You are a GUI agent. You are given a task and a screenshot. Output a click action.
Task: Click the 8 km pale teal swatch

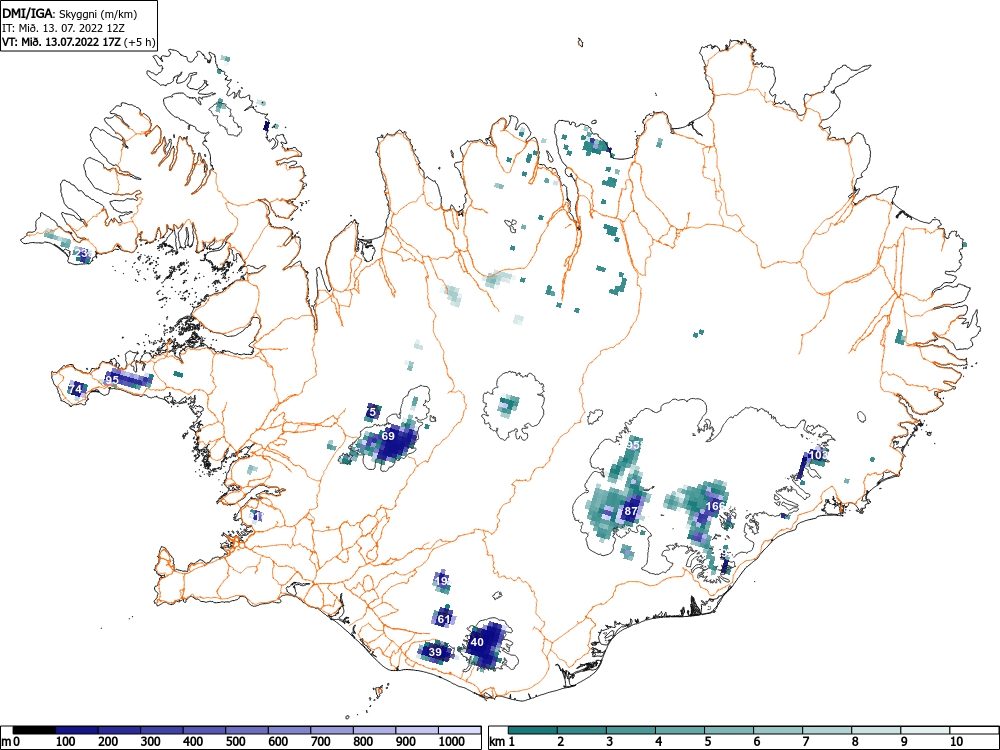[876, 730]
